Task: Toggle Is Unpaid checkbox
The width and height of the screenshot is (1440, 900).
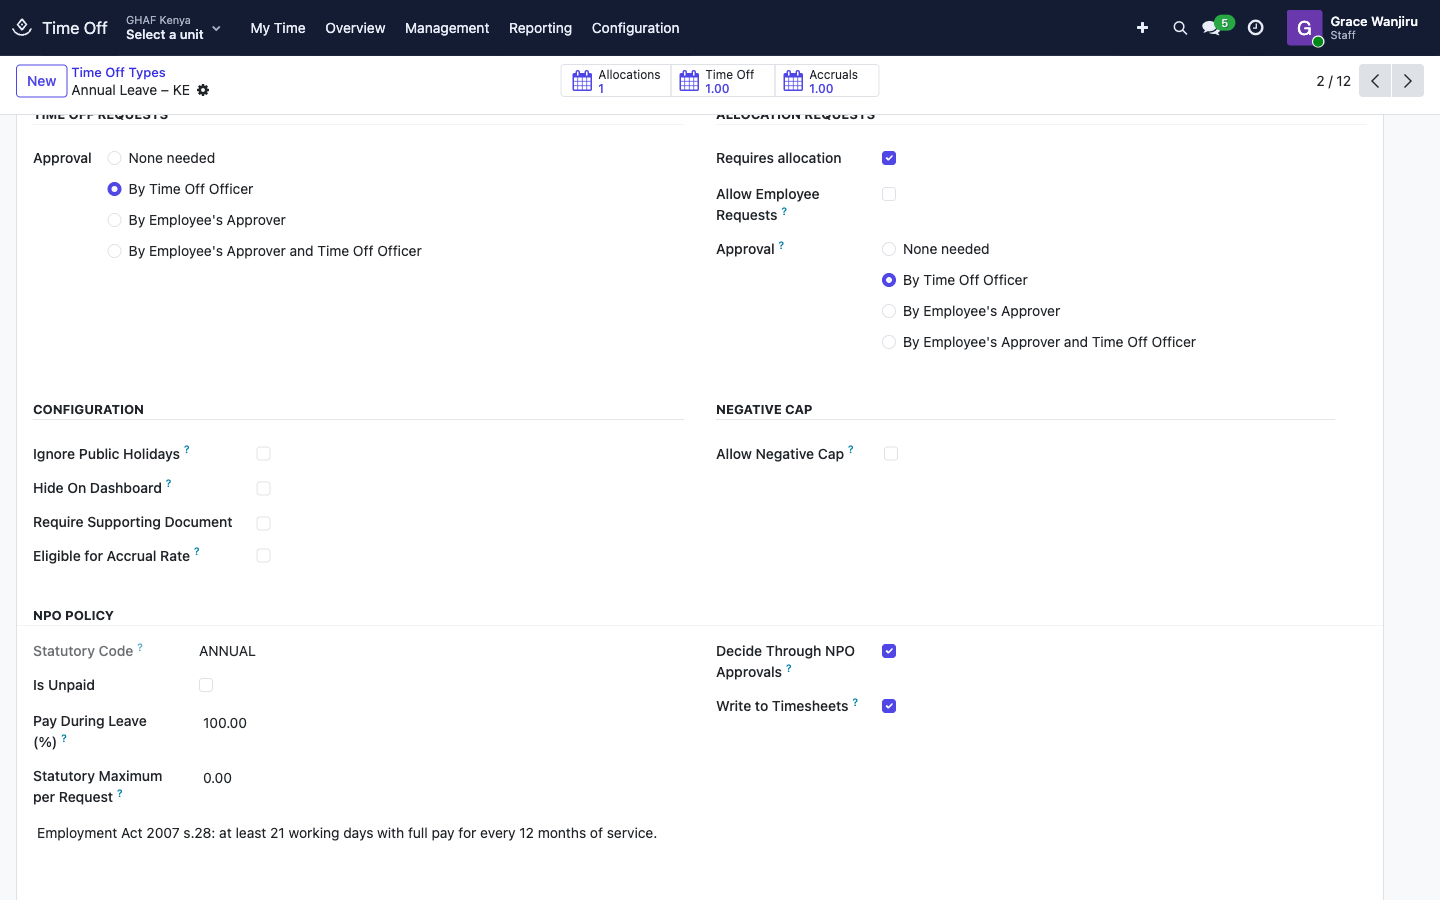Action: (206, 685)
